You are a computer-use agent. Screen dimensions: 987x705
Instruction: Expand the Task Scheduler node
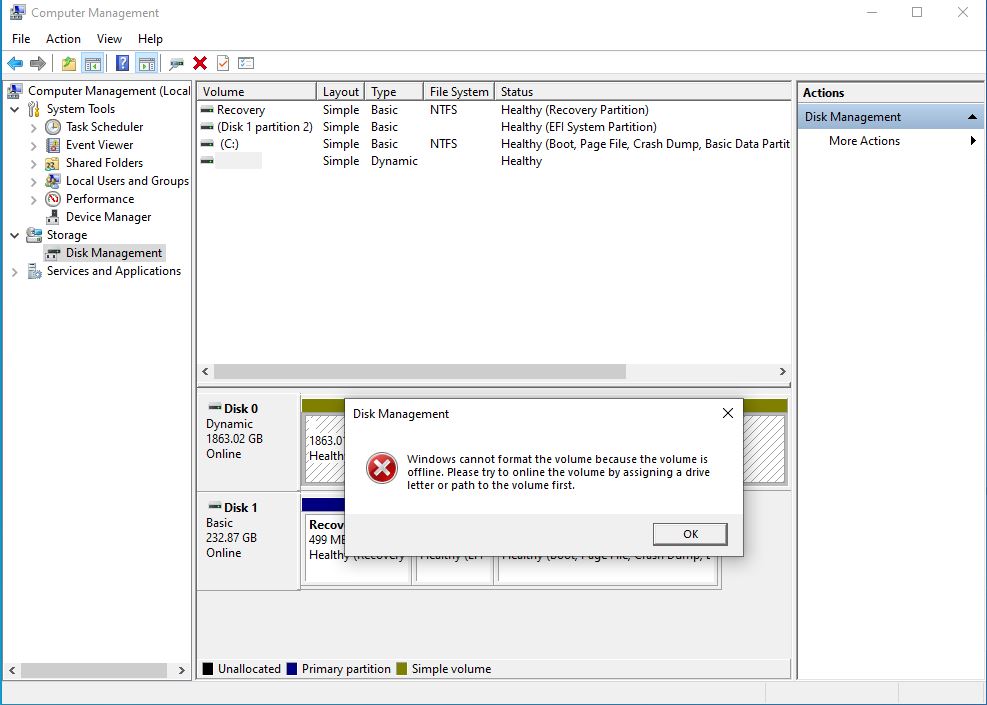(34, 128)
